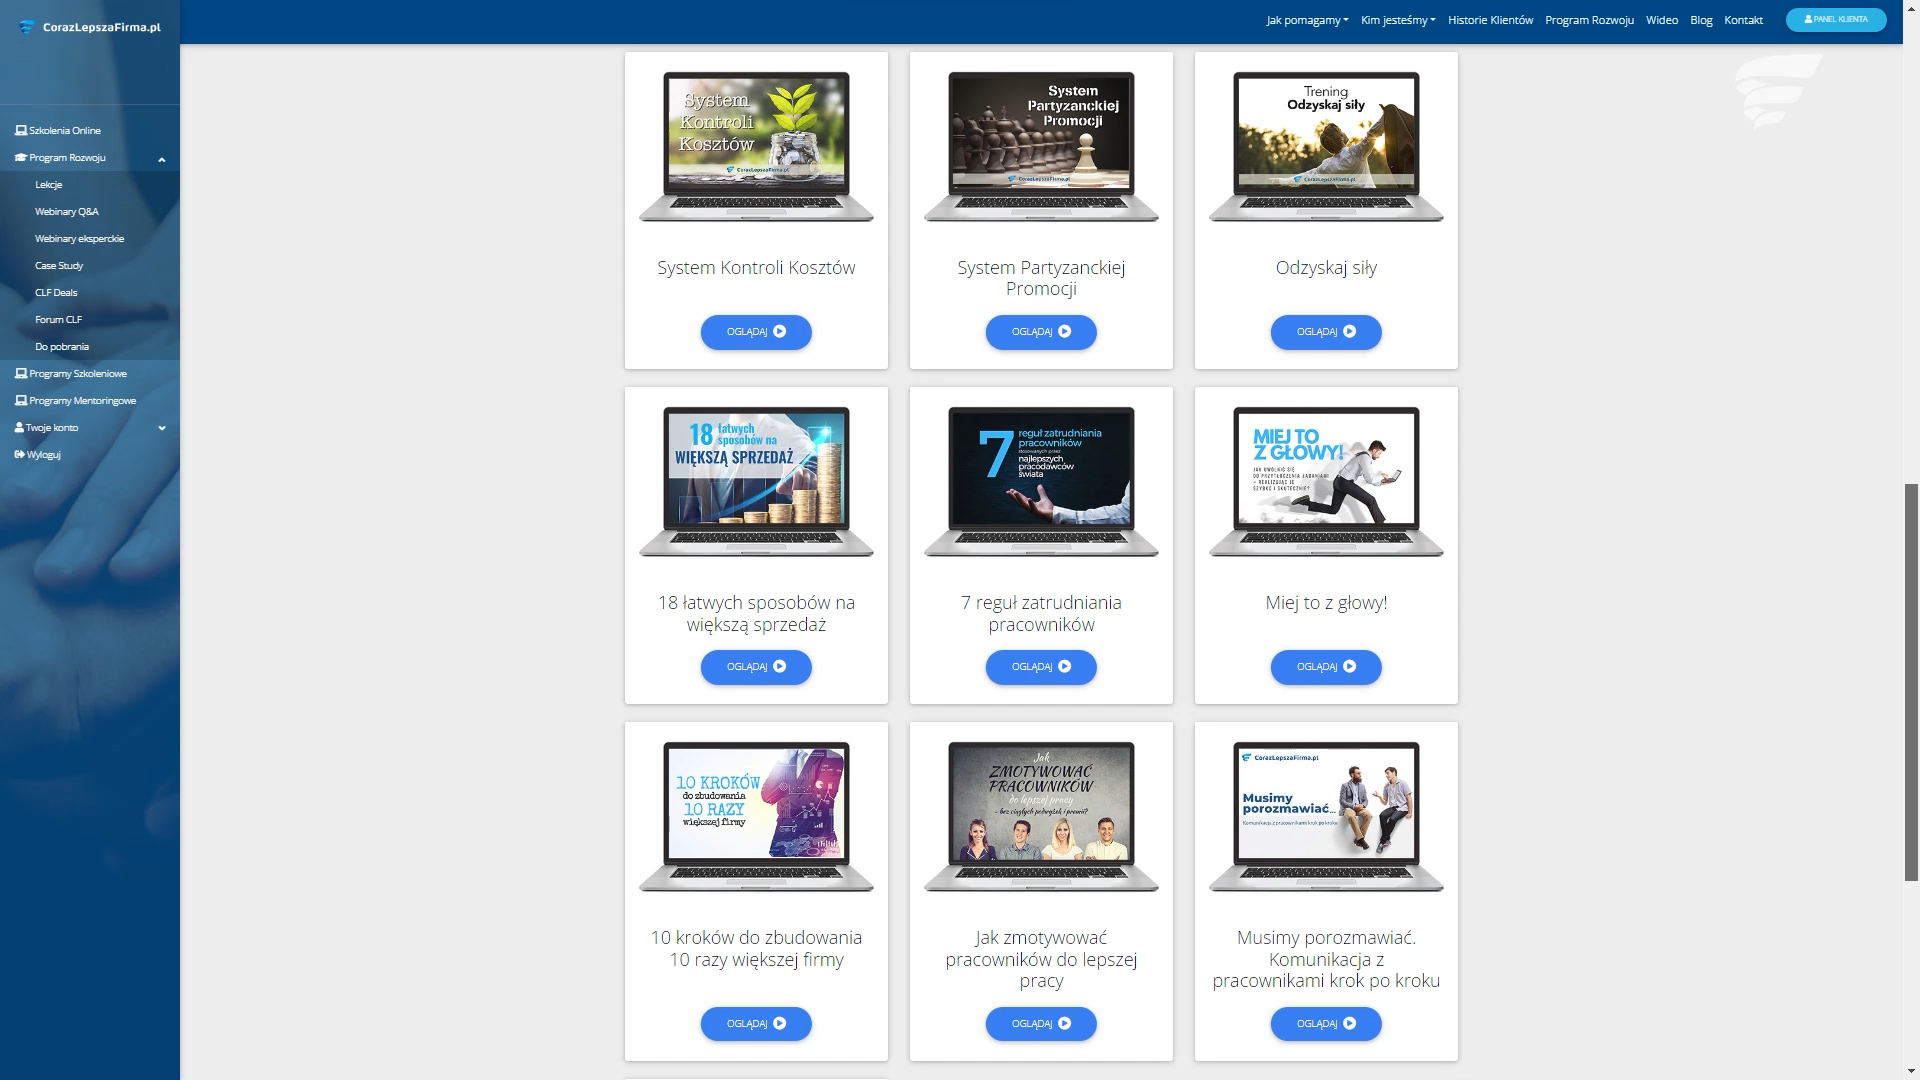This screenshot has height=1080, width=1920.
Task: Collapse the Program Rozwoju sidebar section
Action: point(161,159)
